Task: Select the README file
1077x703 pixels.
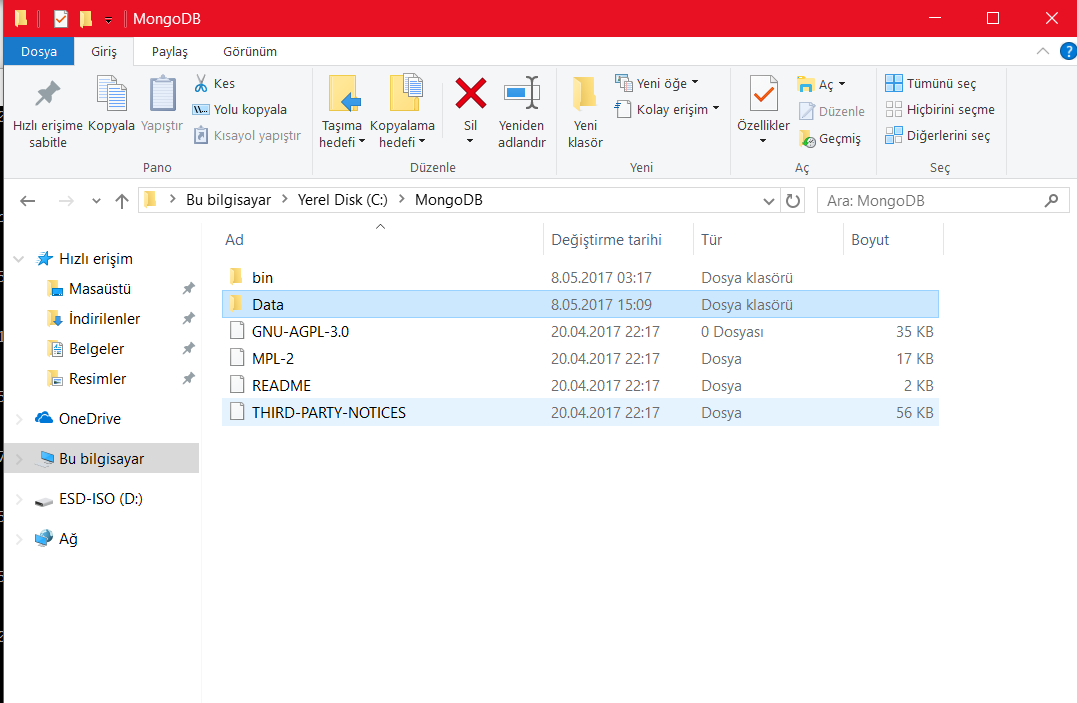Action: point(580,386)
